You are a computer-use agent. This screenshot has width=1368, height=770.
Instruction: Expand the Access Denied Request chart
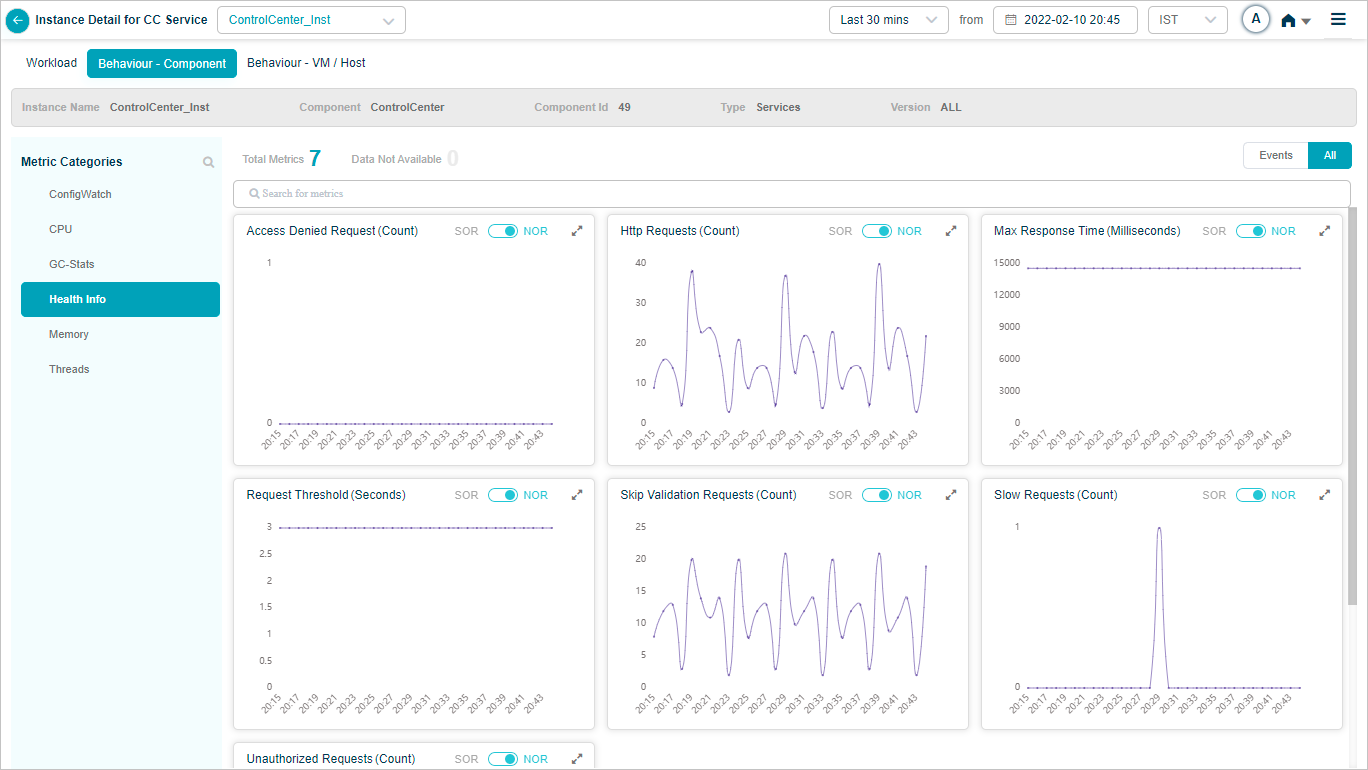pos(577,231)
